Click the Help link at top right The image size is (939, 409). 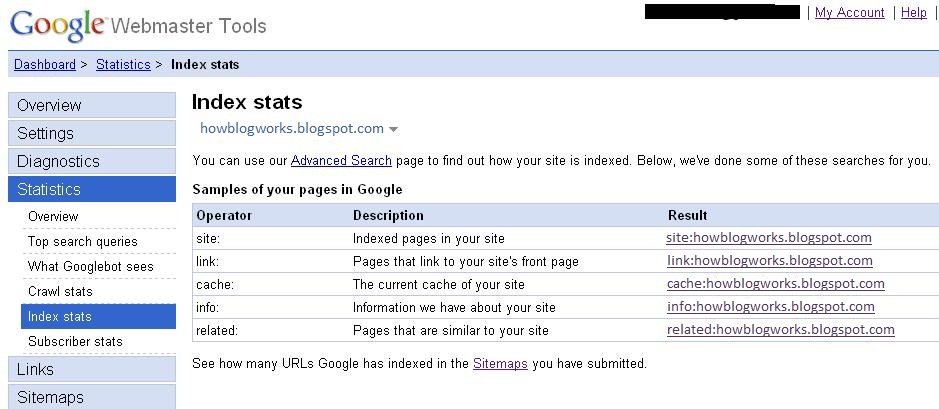(x=914, y=13)
